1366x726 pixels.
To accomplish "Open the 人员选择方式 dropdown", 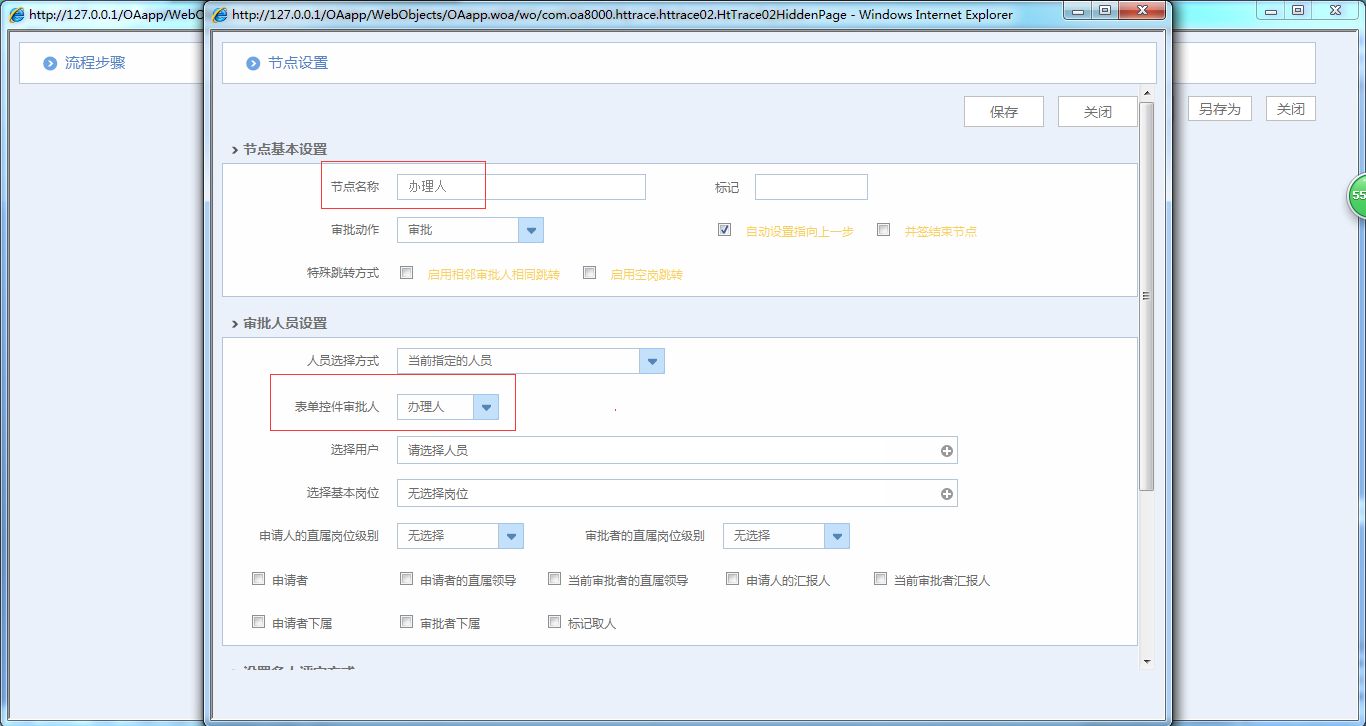I will 651,361.
